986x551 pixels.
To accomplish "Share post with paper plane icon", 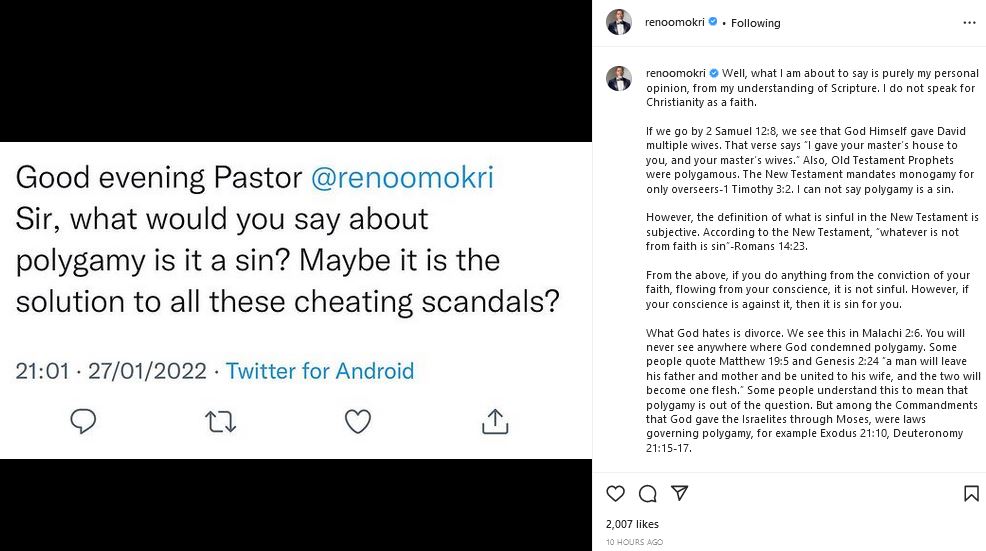I will click(x=679, y=493).
